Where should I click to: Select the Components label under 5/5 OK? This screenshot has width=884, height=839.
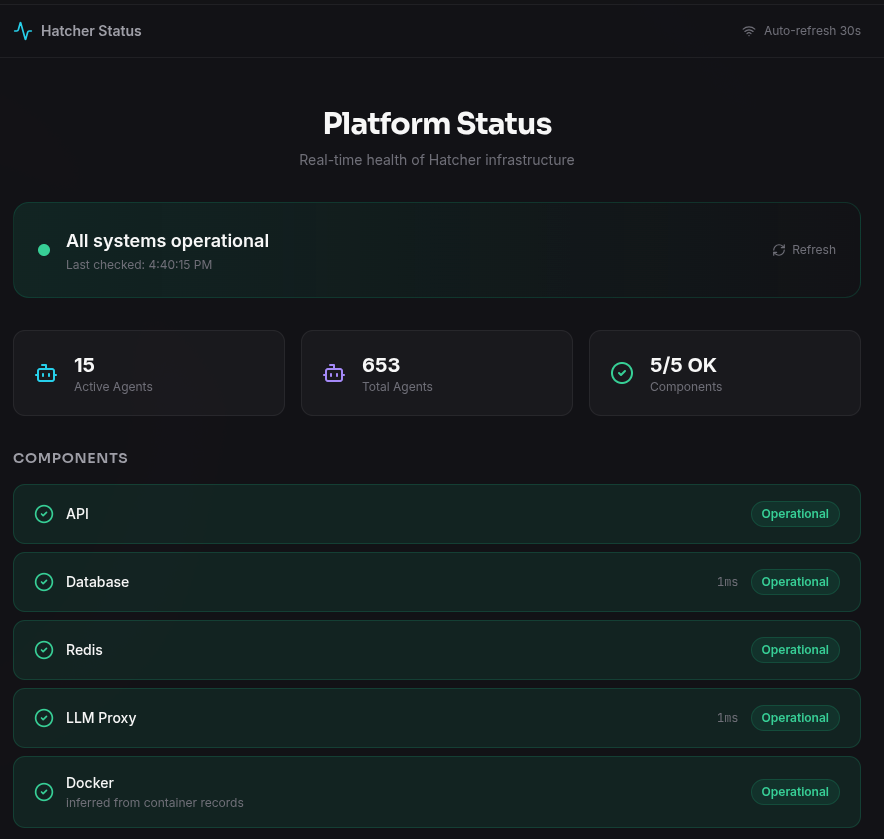[686, 387]
